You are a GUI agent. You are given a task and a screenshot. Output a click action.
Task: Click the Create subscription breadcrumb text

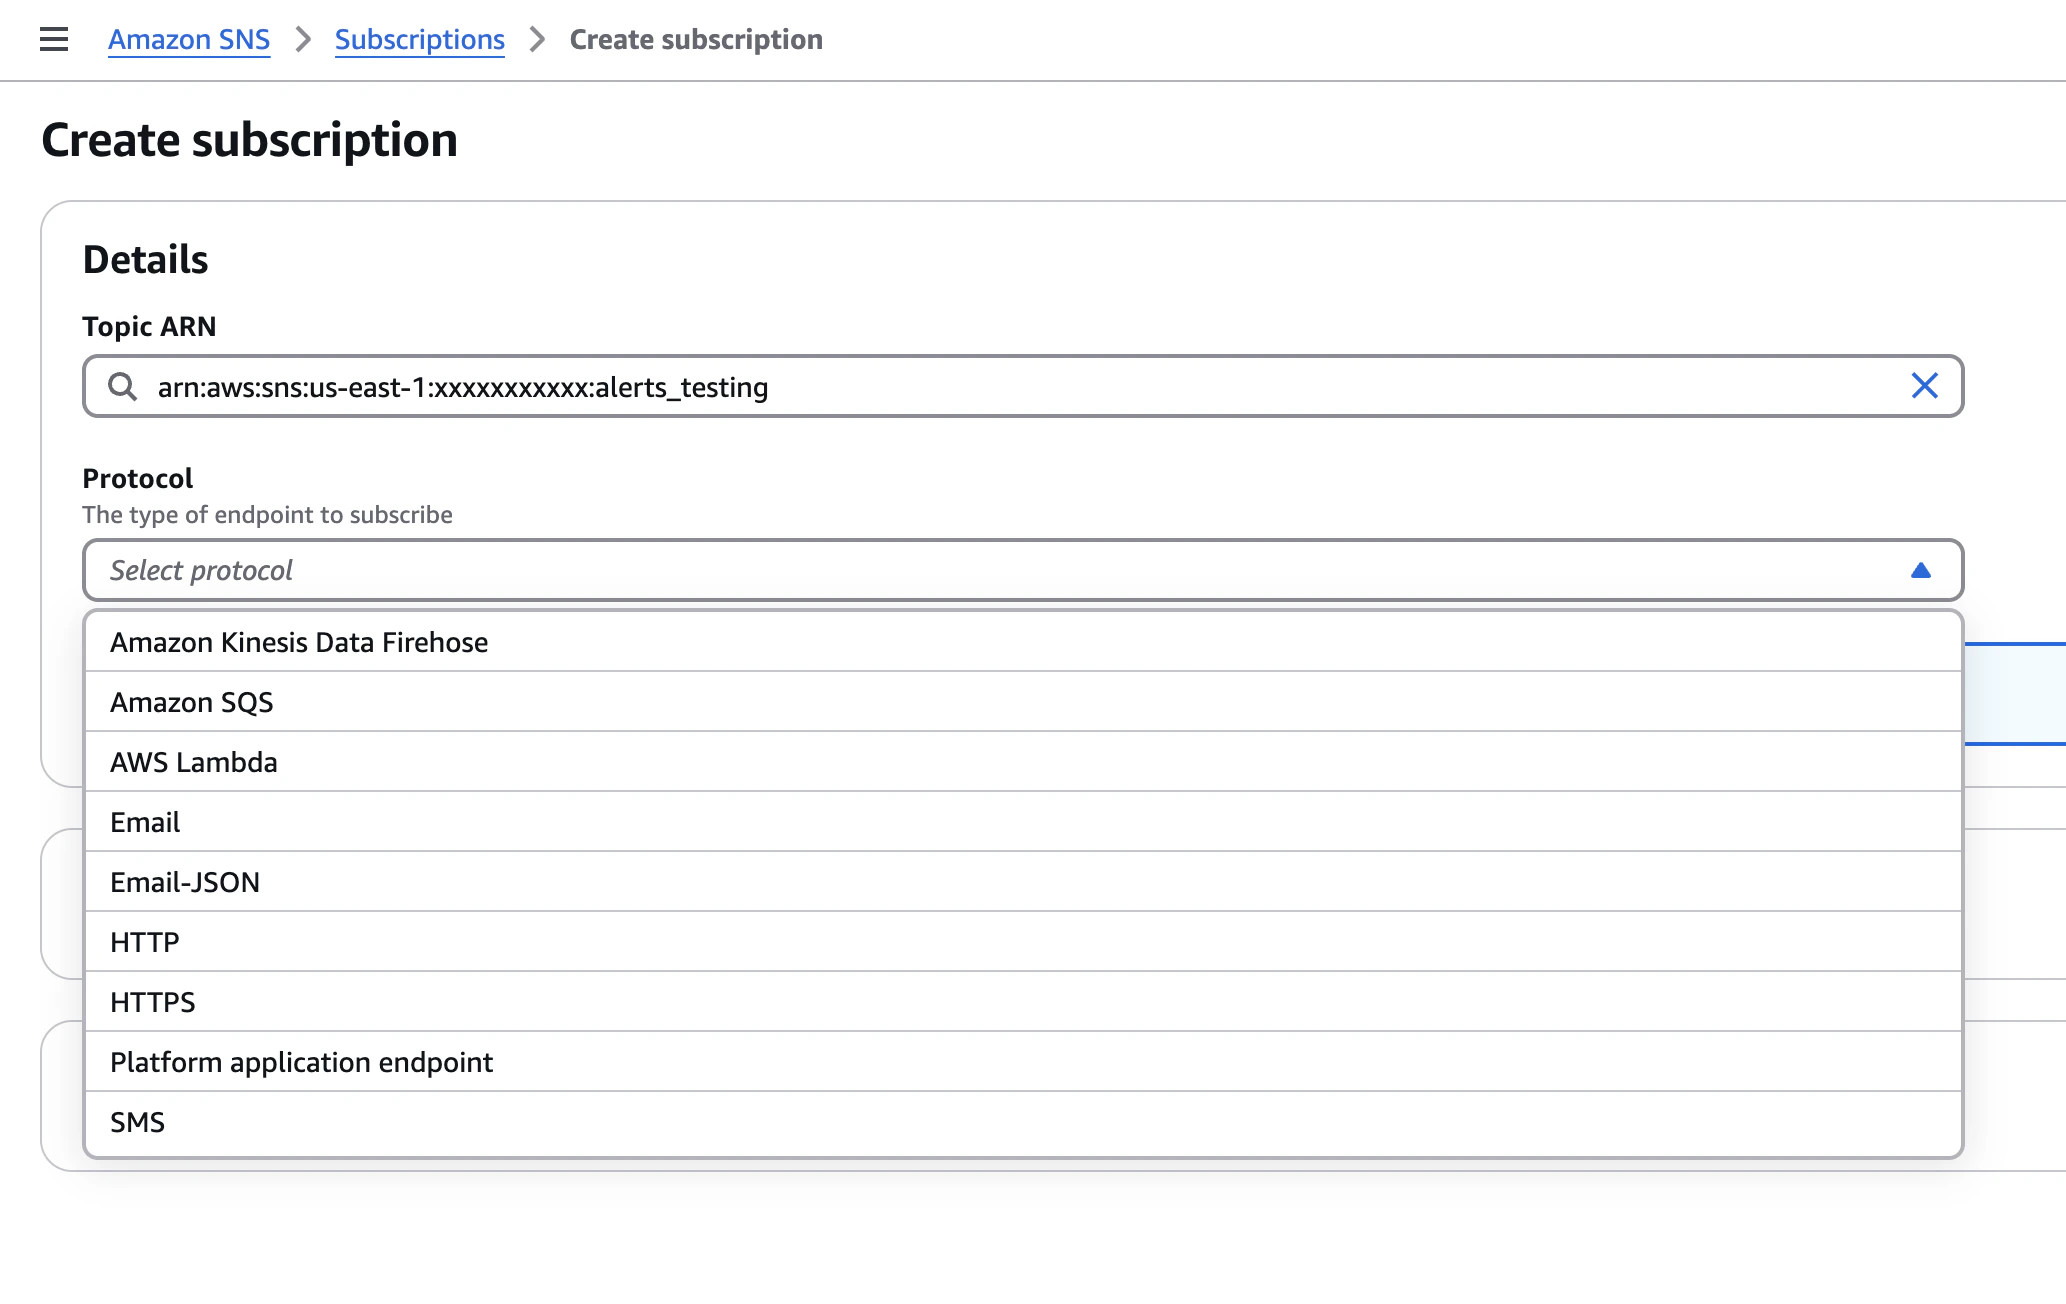coord(696,39)
